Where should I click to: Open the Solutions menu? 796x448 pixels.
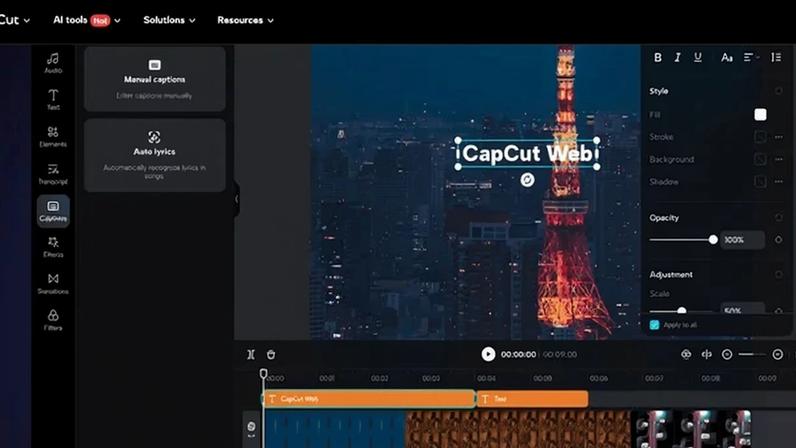[169, 20]
